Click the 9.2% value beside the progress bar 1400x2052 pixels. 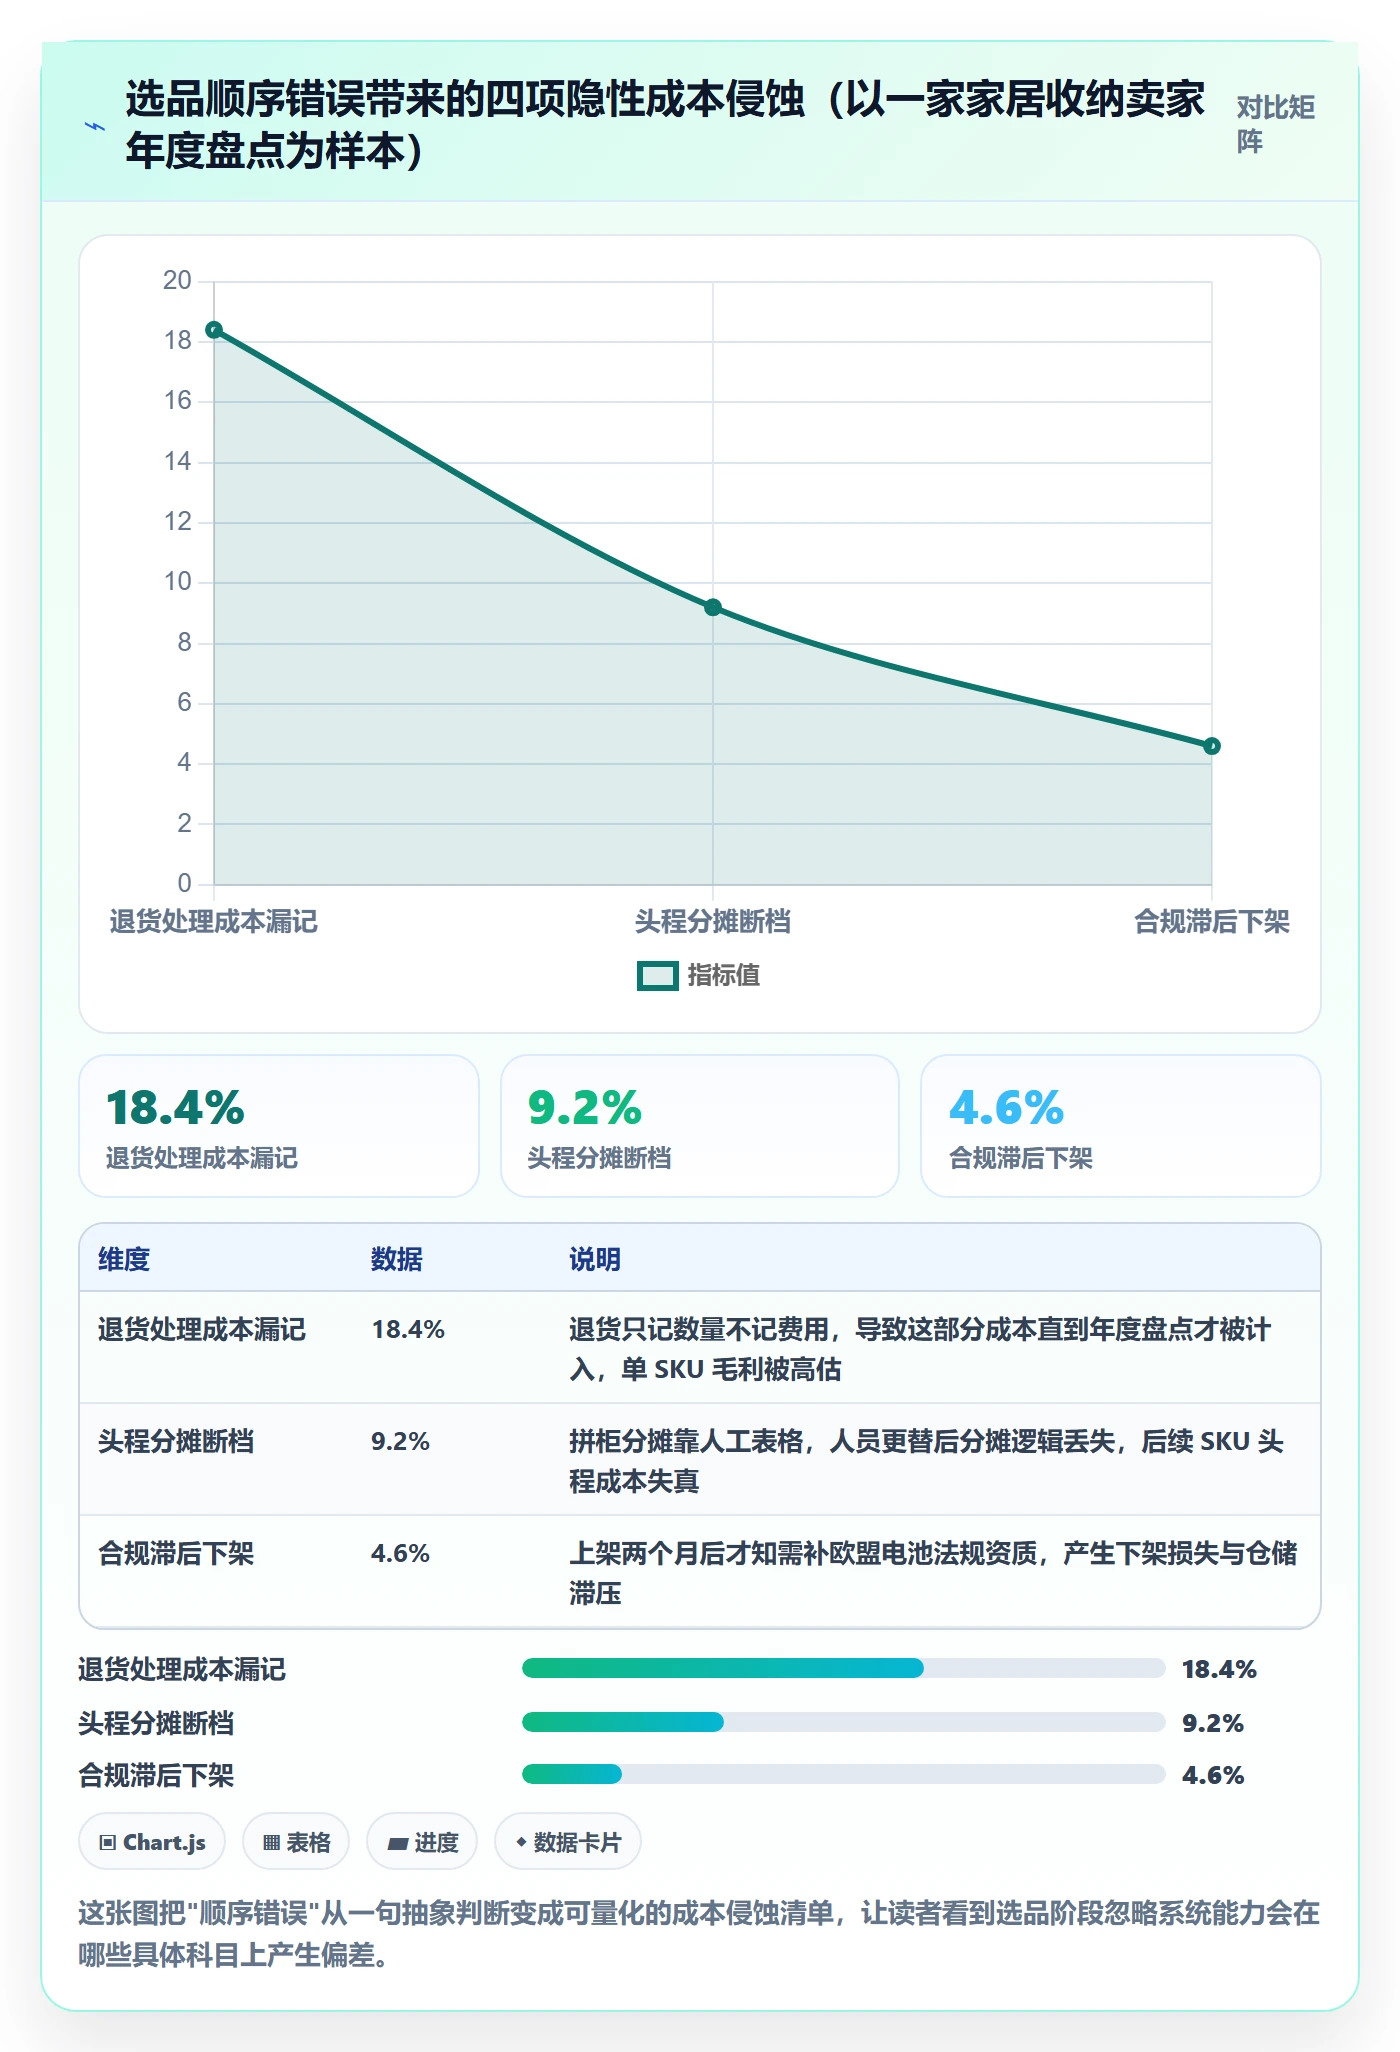point(1213,1723)
